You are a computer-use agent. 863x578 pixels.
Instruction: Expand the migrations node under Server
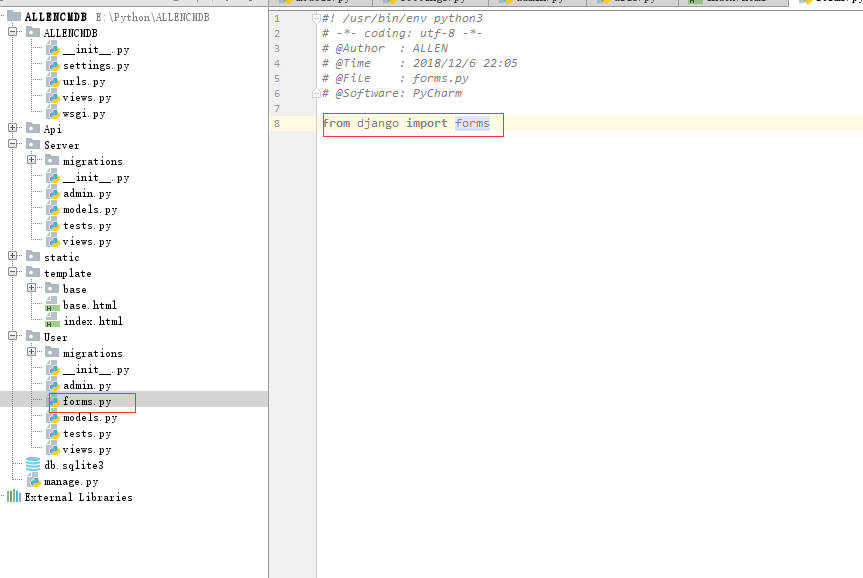coord(31,160)
